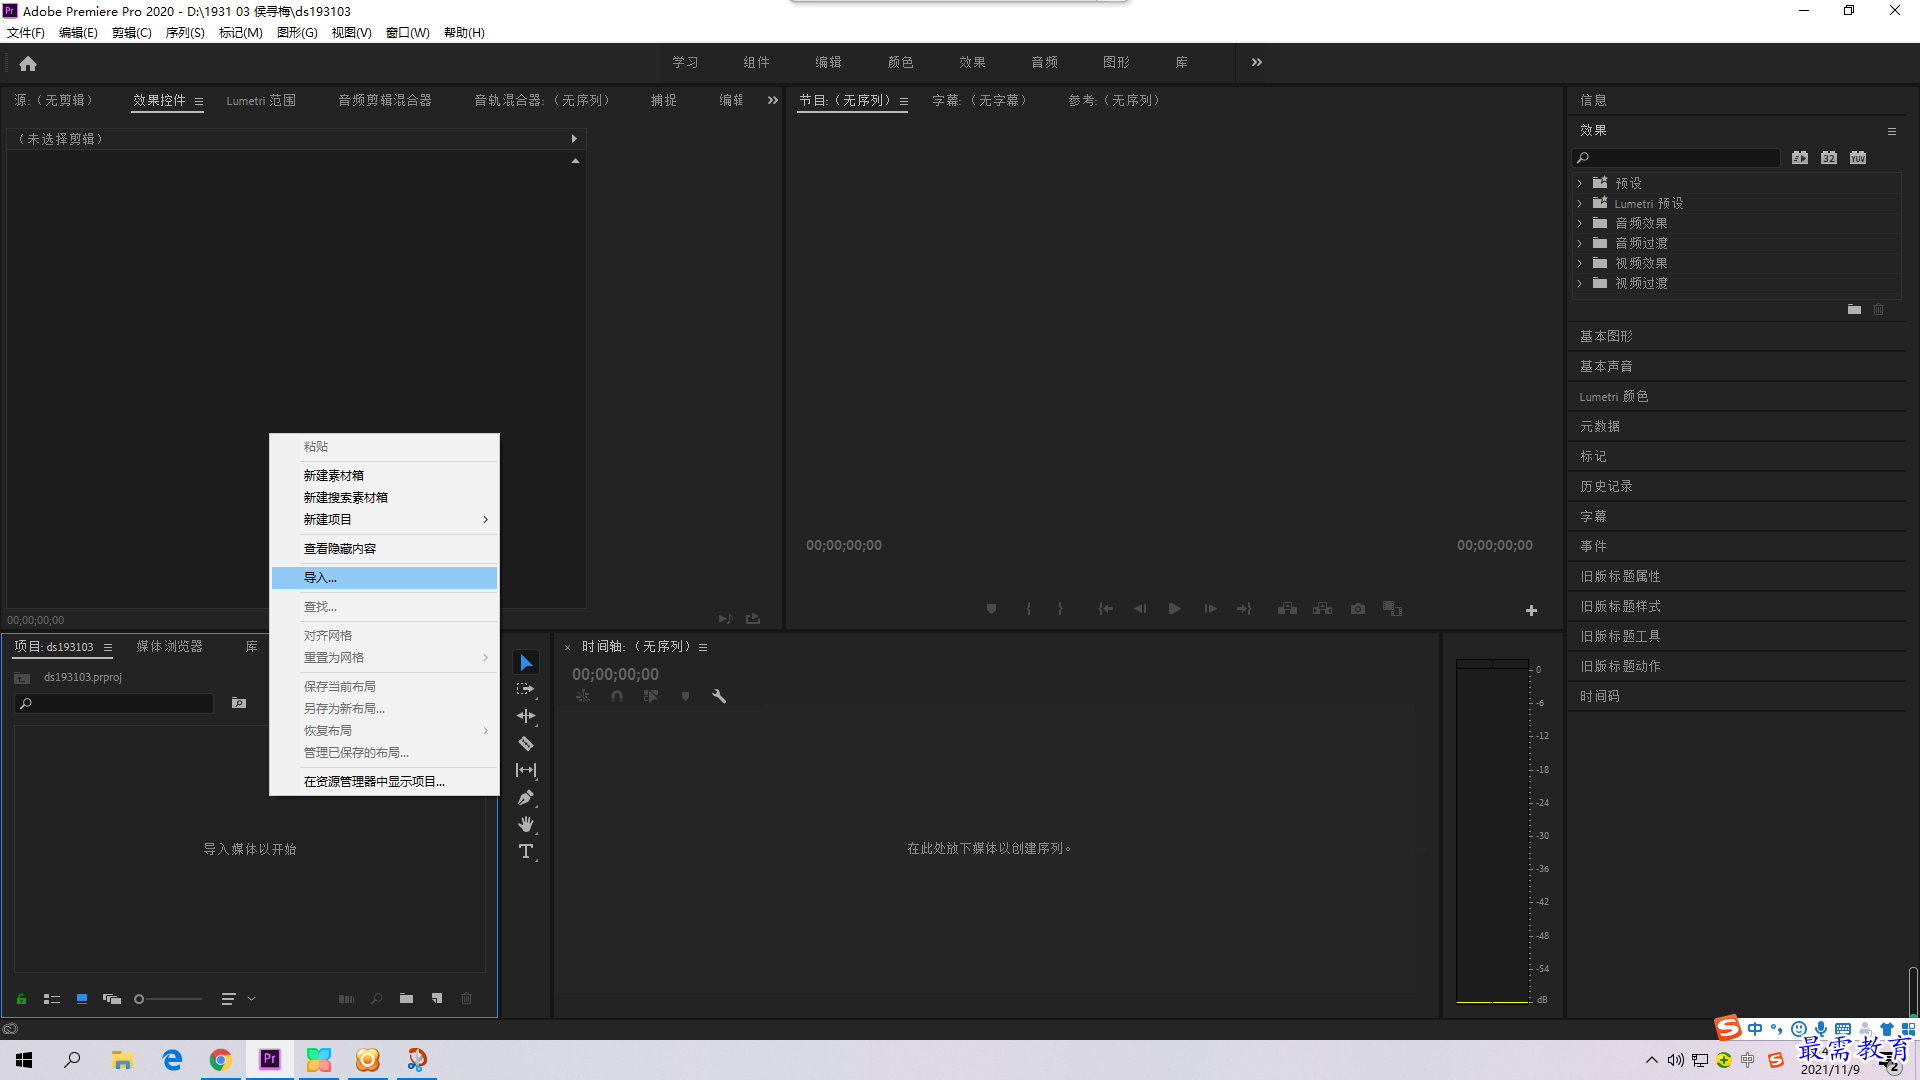The width and height of the screenshot is (1920, 1080).
Task: Select the Pen tool
Action: pyautogui.click(x=526, y=797)
